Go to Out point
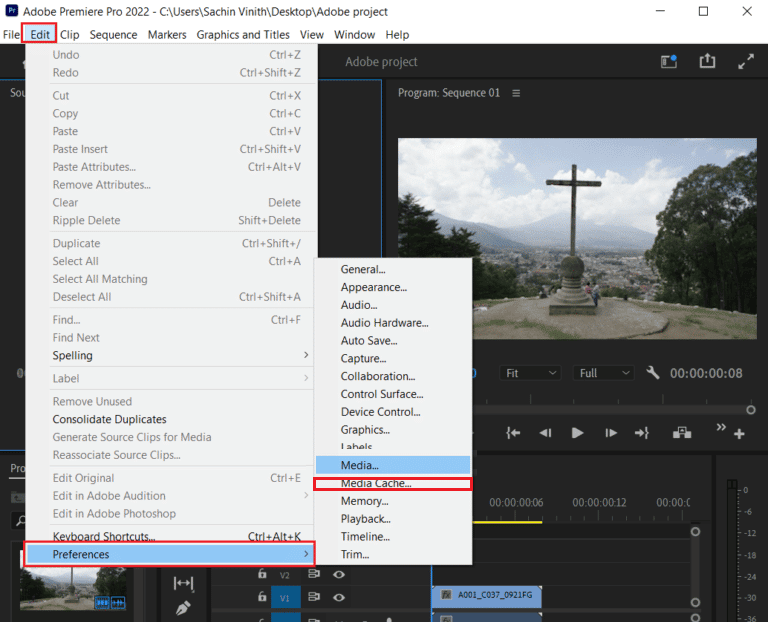This screenshot has height=622, width=768. (642, 433)
